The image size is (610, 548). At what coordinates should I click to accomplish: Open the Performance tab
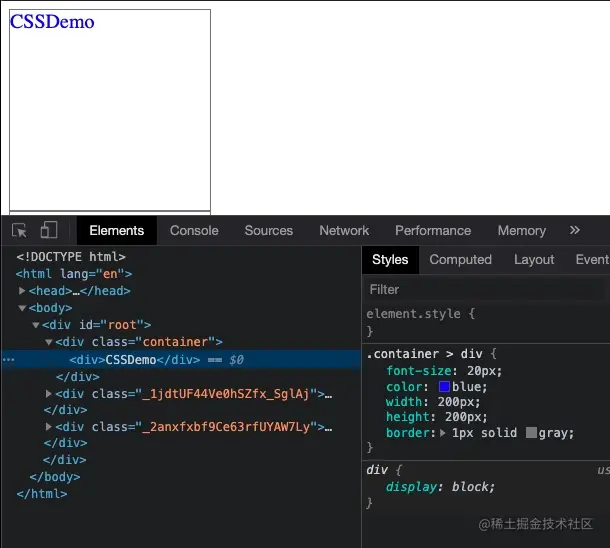433,231
